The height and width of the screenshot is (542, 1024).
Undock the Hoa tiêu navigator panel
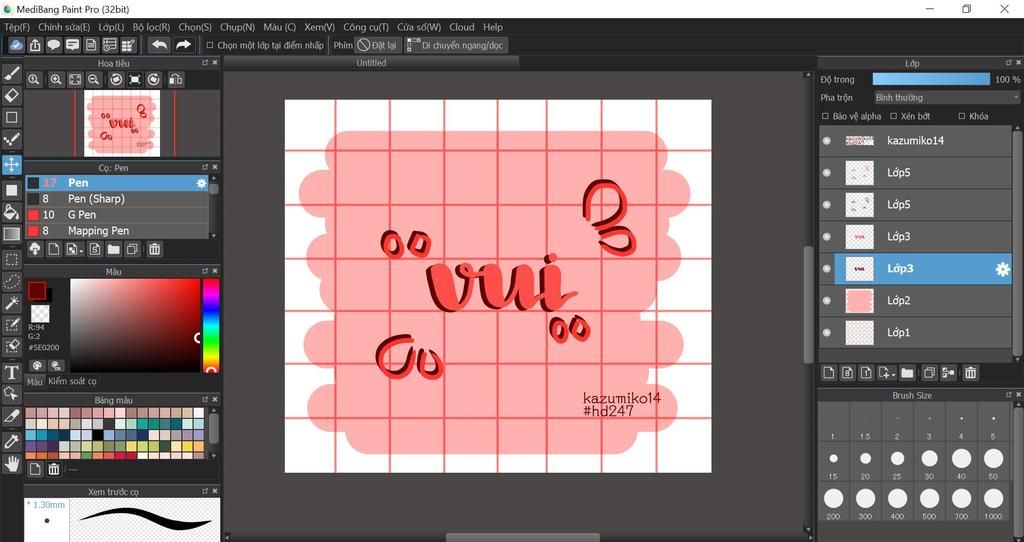click(205, 63)
